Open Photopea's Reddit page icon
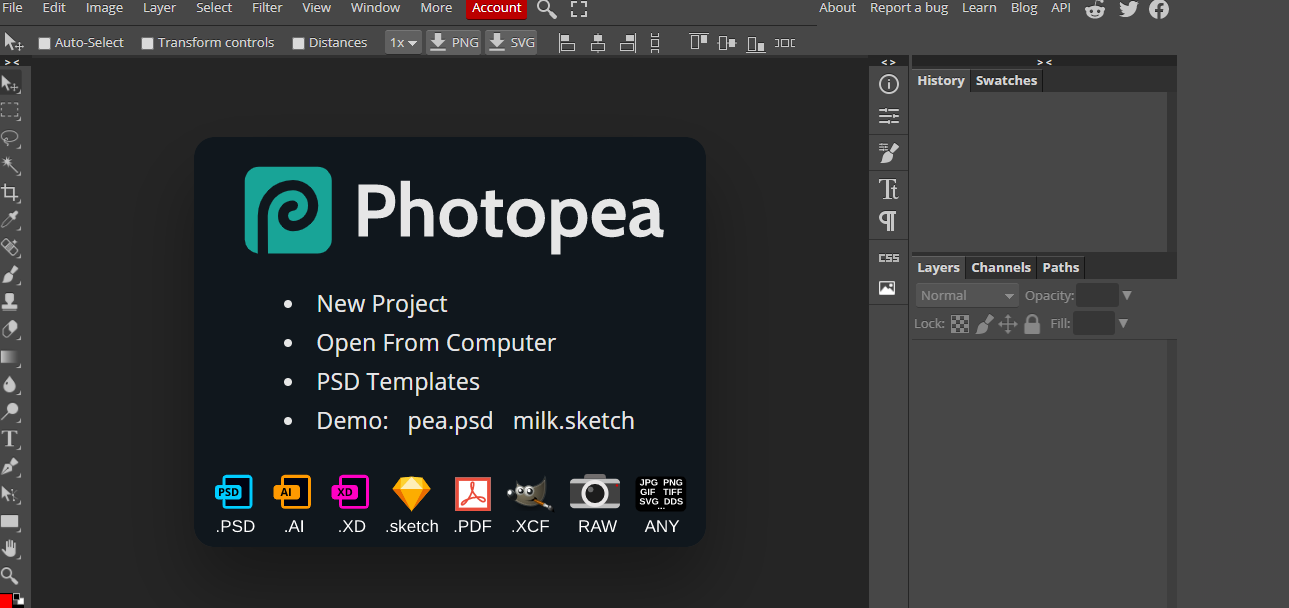Screen dimensions: 1289x608 click(1096, 9)
